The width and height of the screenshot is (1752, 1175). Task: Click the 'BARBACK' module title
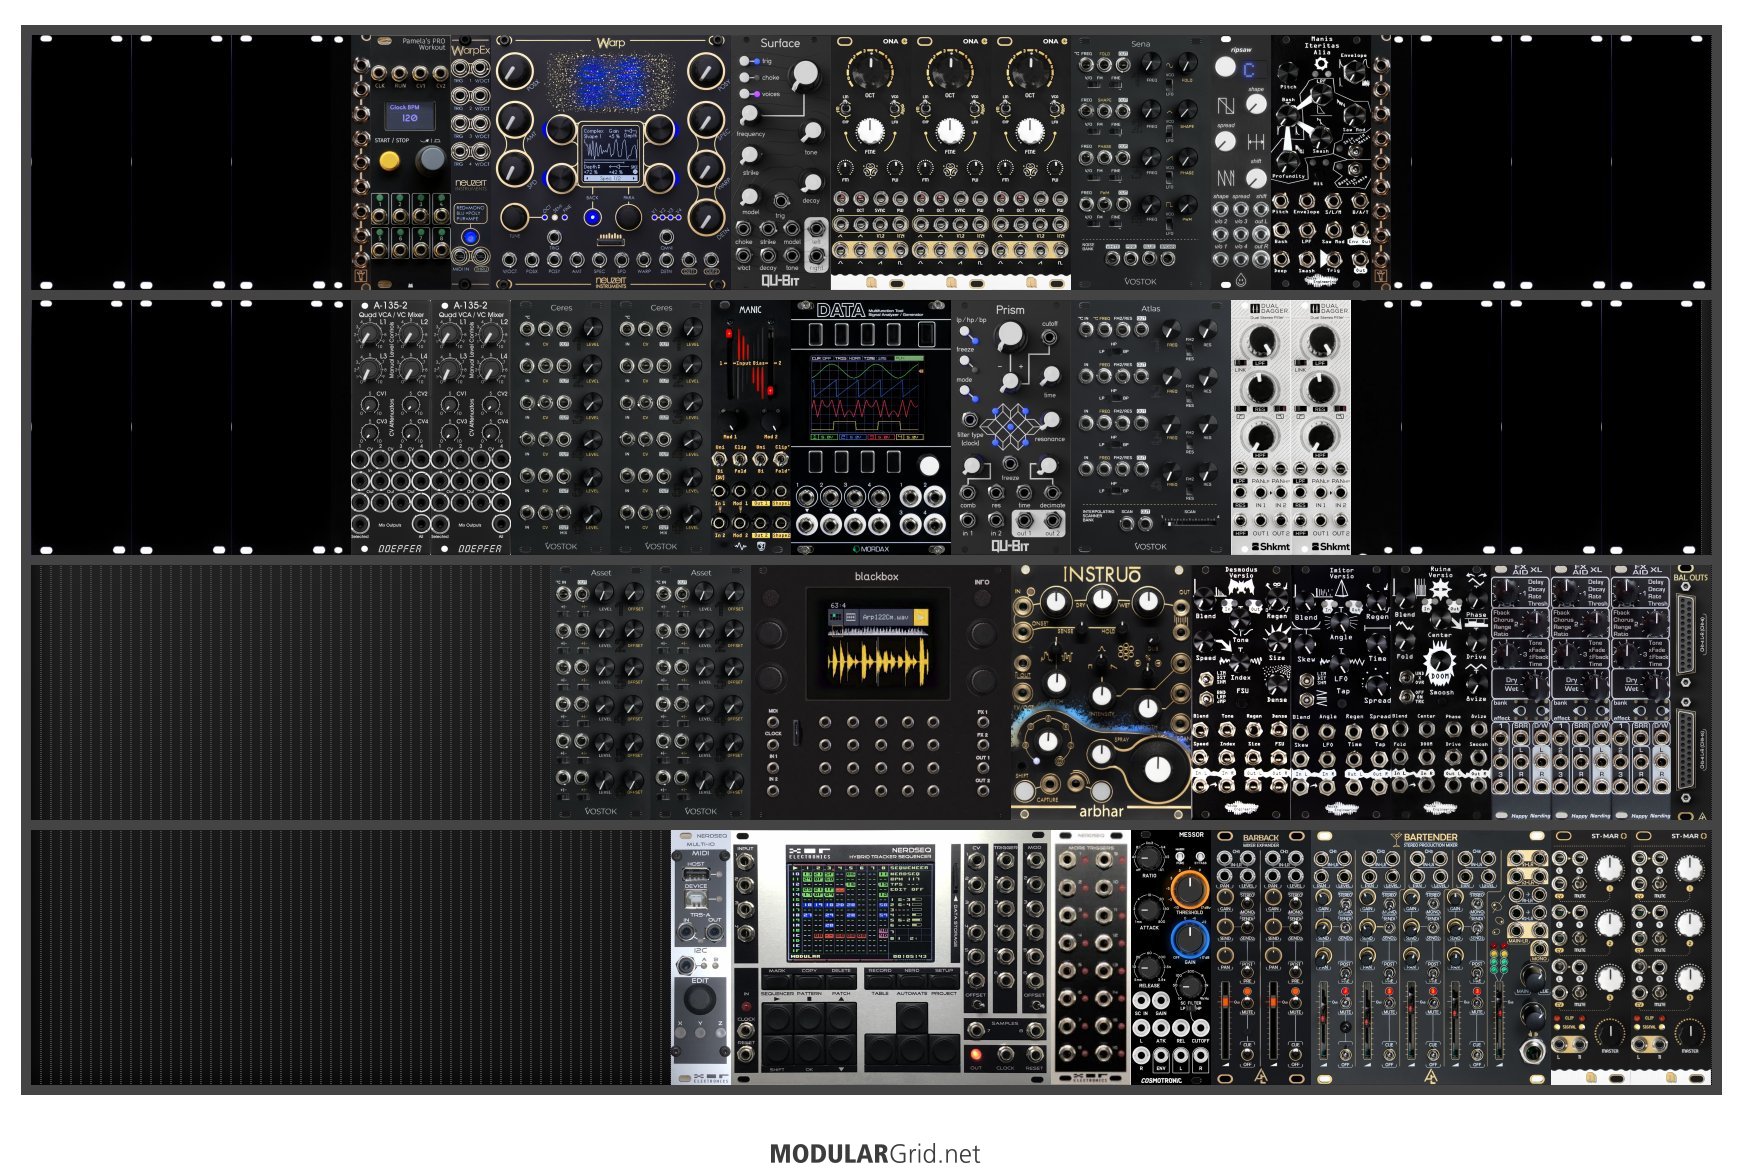(x=1260, y=838)
